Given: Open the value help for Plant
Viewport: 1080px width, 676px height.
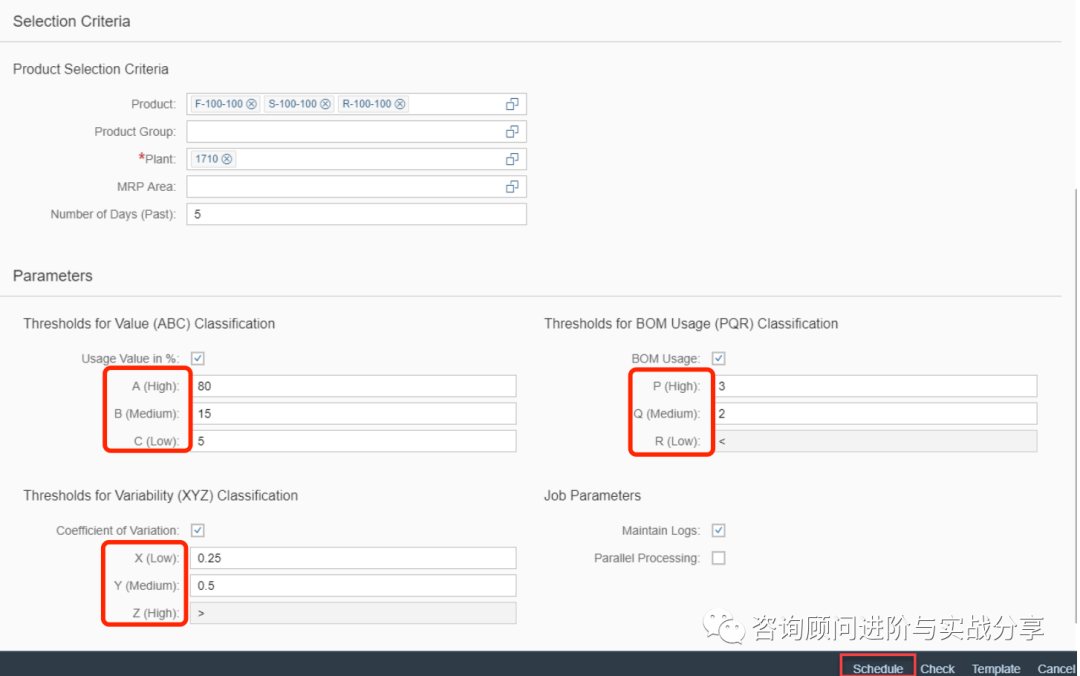Looking at the screenshot, I should [512, 158].
